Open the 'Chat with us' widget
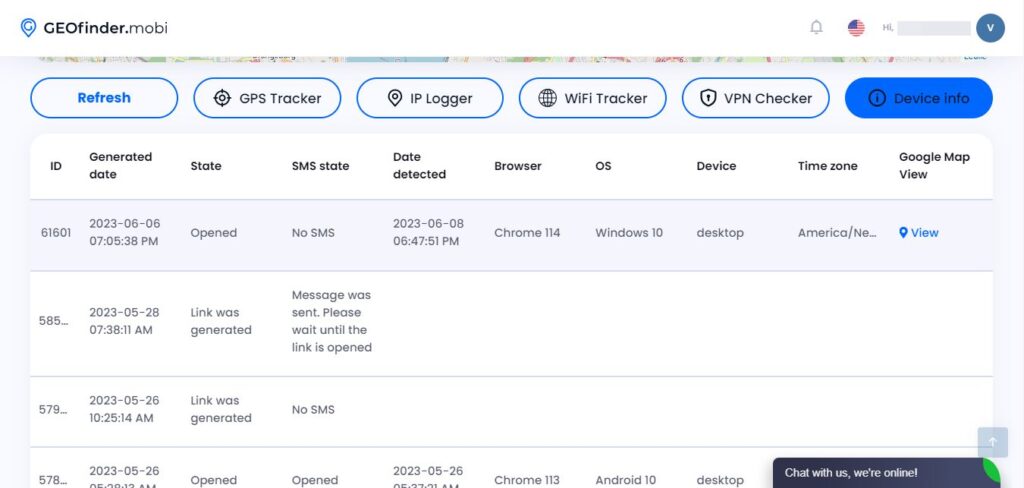The width and height of the screenshot is (1024, 488). (x=886, y=472)
